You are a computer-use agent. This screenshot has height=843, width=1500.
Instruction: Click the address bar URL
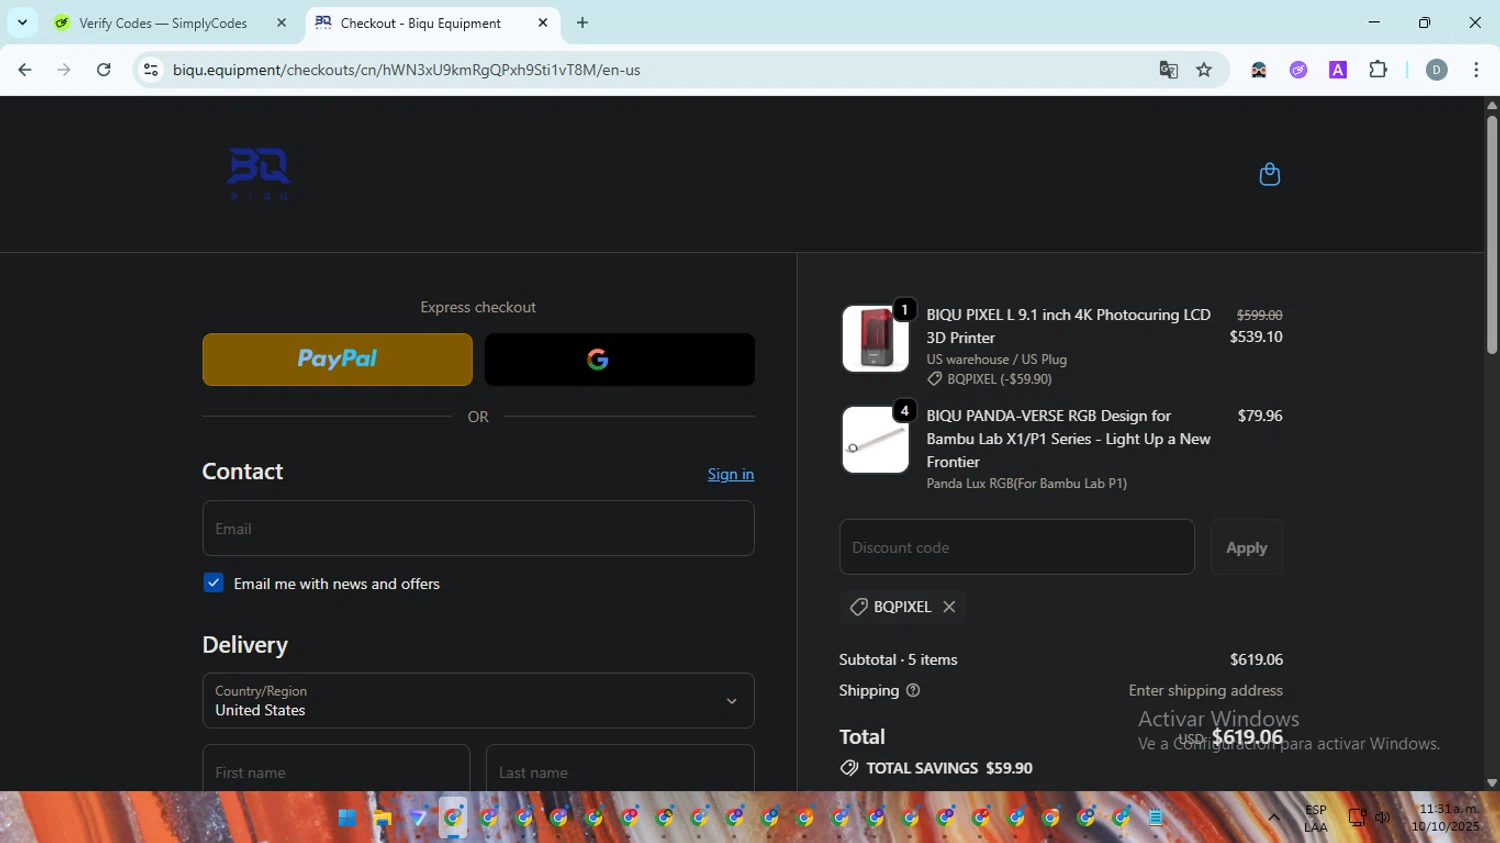coord(406,70)
